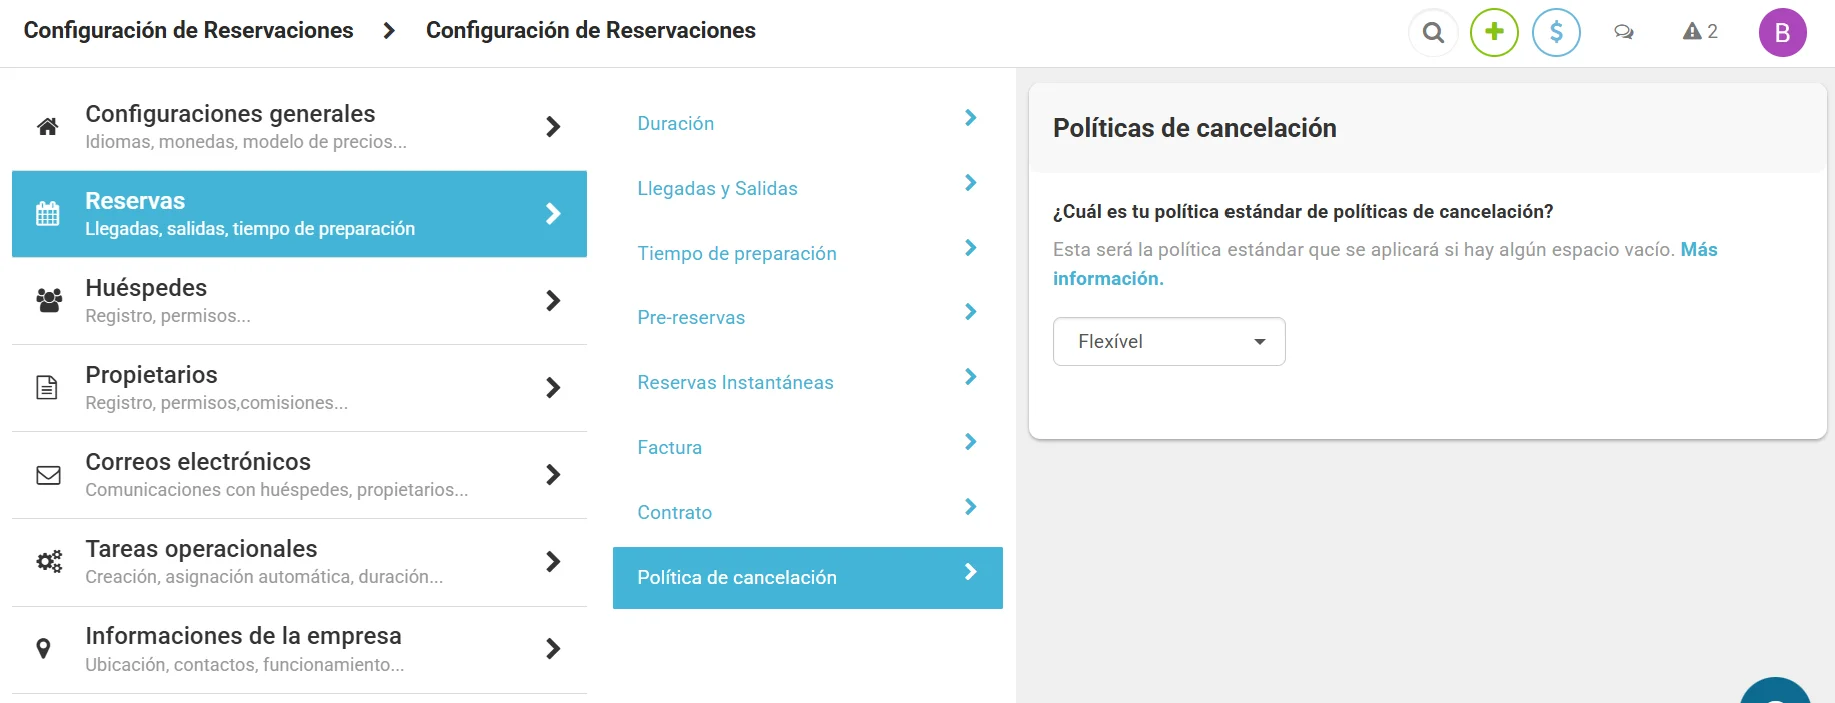Go to first Configuración de Reservaciones breadcrumb
Image resolution: width=1835 pixels, height=703 pixels.
[188, 31]
